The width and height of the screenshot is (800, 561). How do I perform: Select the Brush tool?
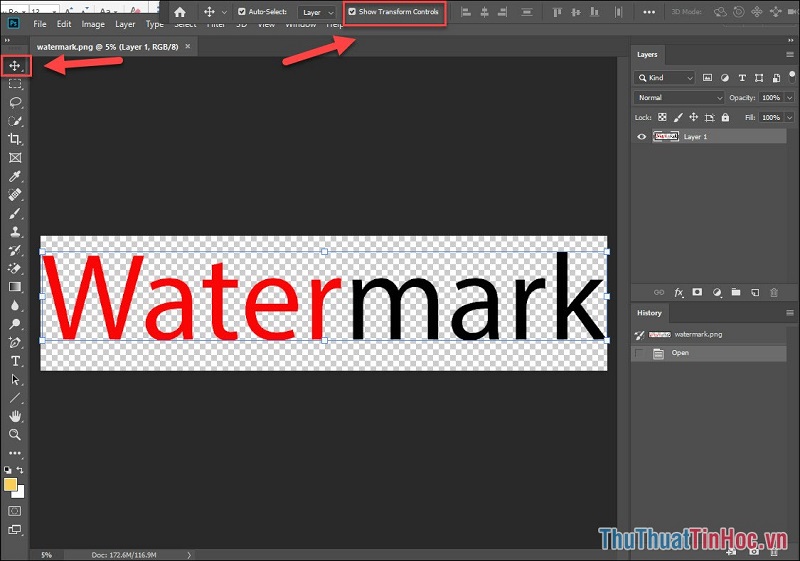tap(15, 213)
